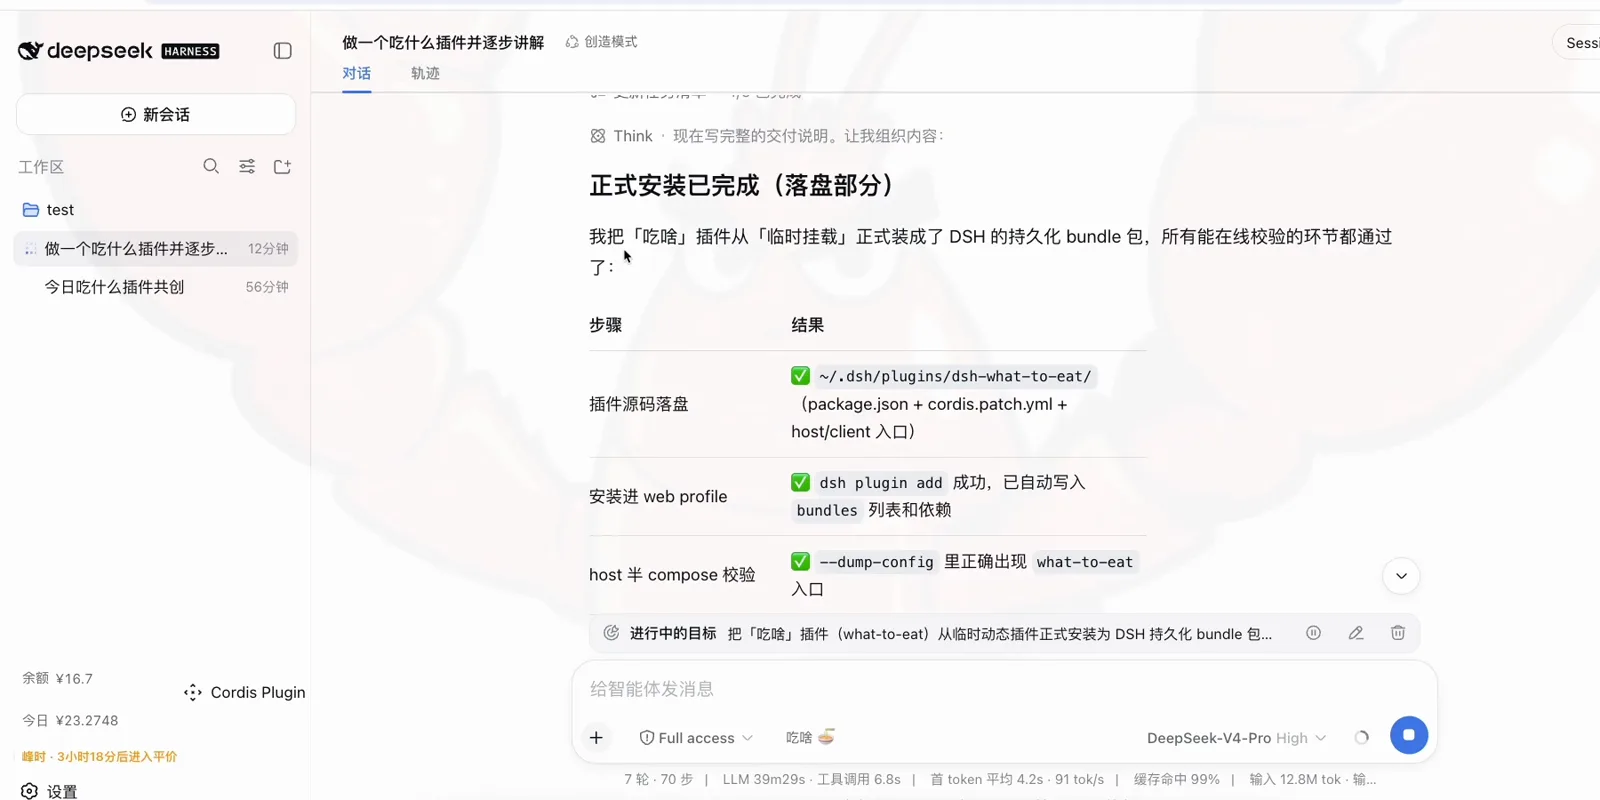This screenshot has height=800, width=1600.
Task: Focus the 给智能体发消息 message input
Action: coord(1004,689)
